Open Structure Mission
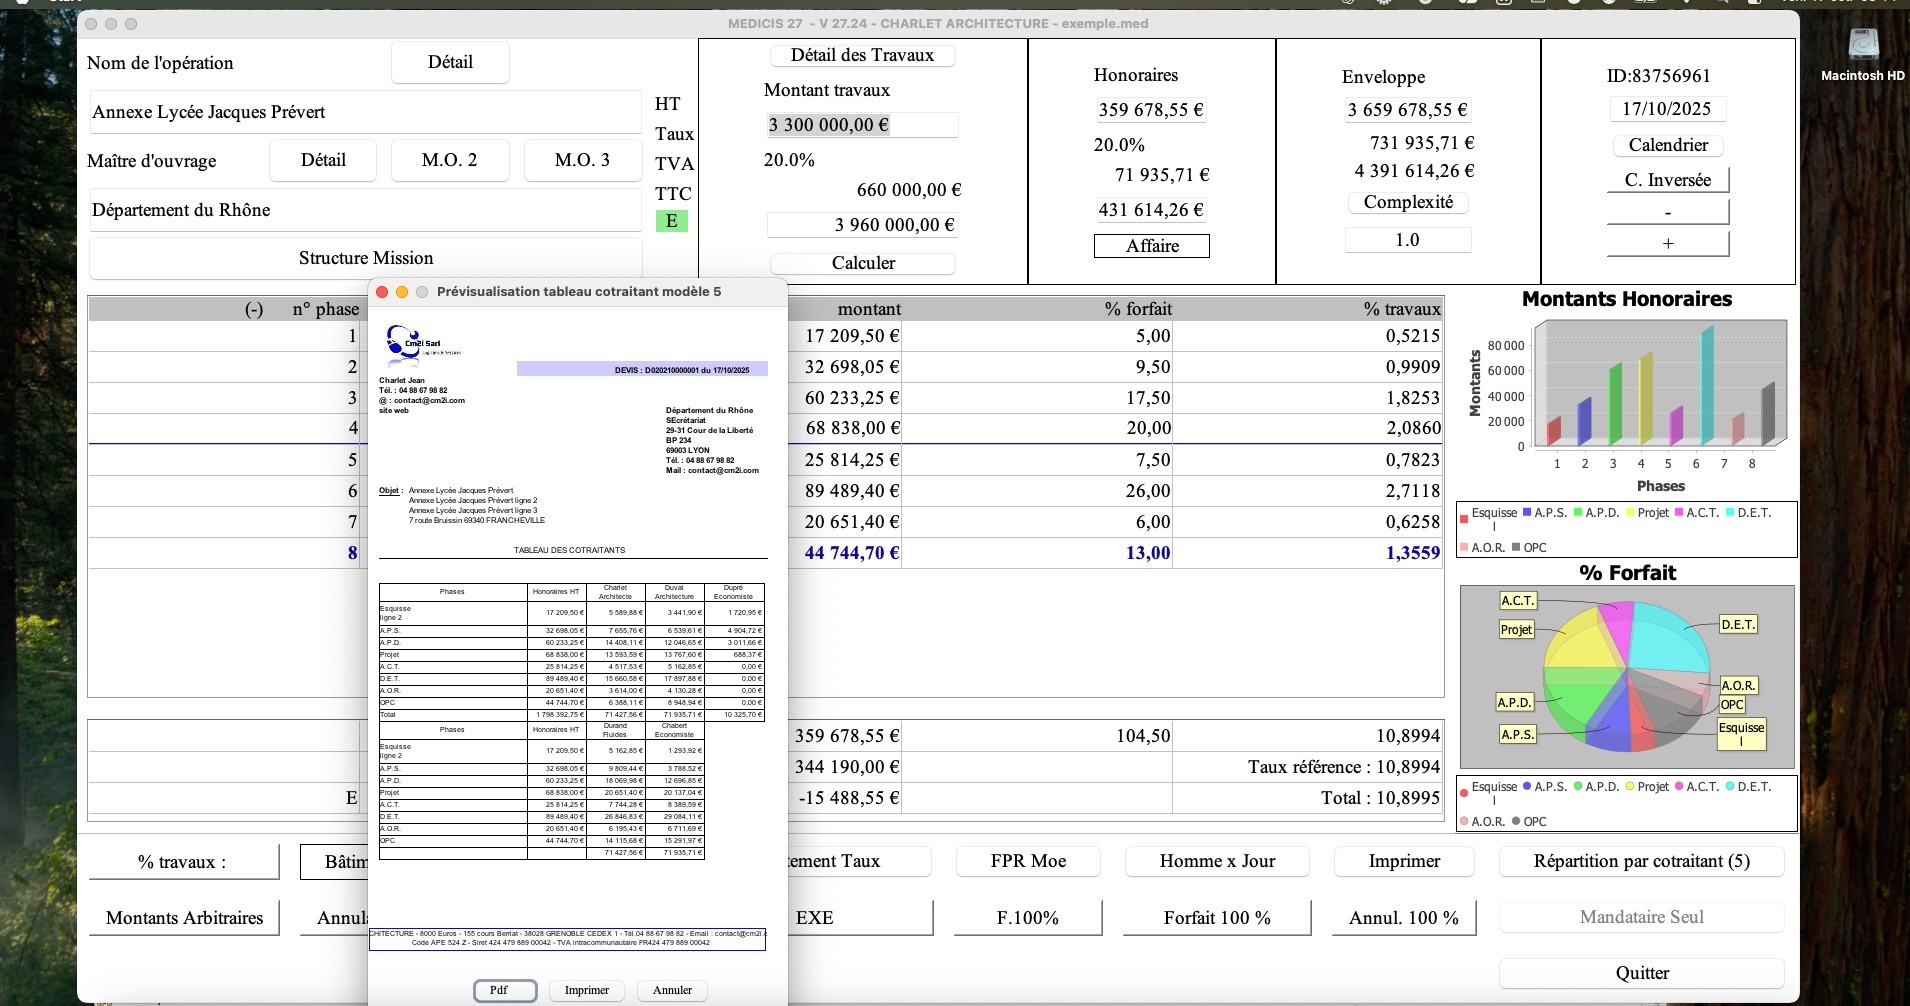Viewport: 1910px width, 1006px height. (366, 258)
